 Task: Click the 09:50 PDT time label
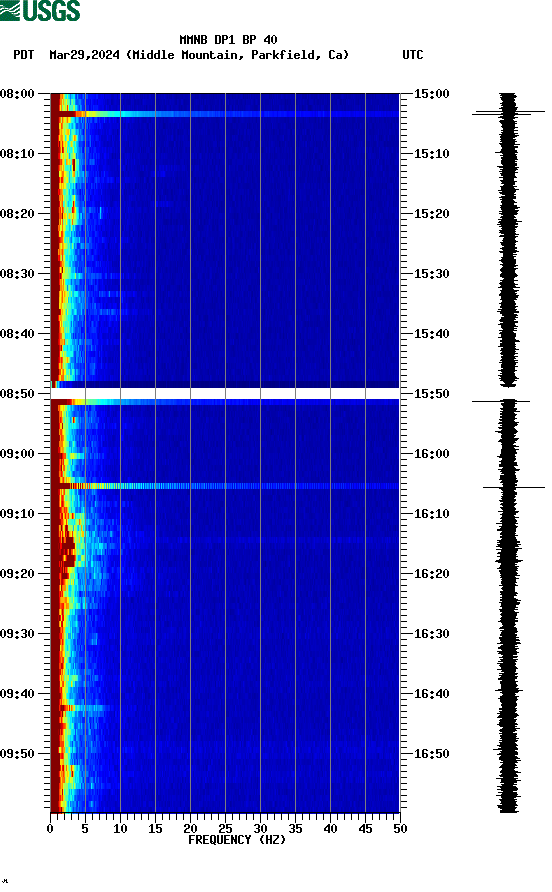coord(17,754)
